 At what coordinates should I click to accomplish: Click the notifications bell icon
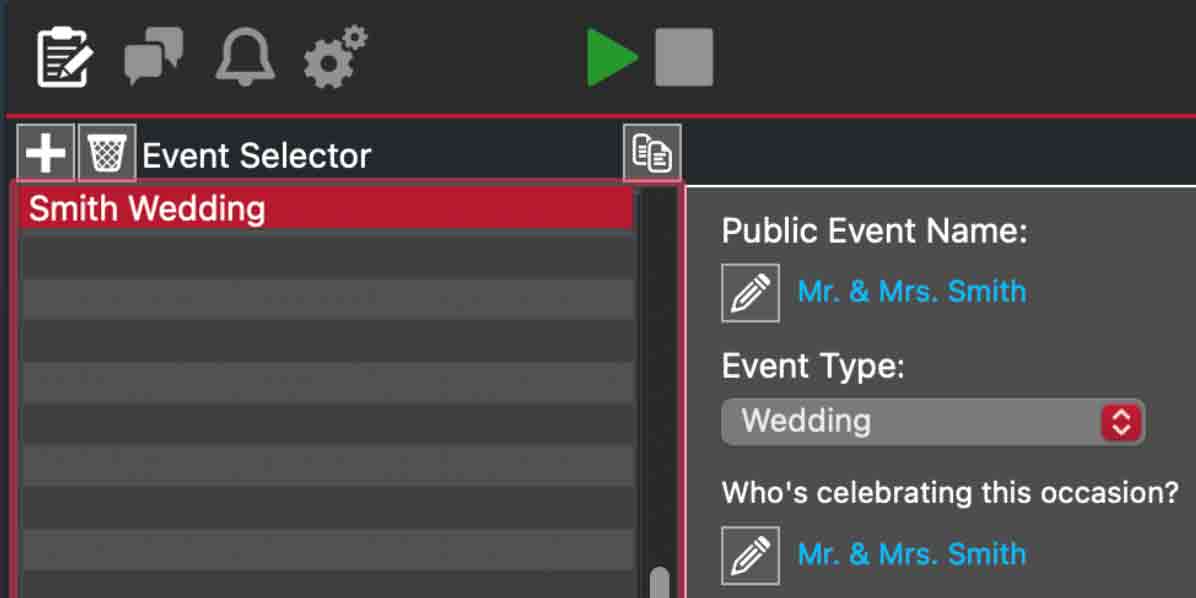click(x=244, y=57)
